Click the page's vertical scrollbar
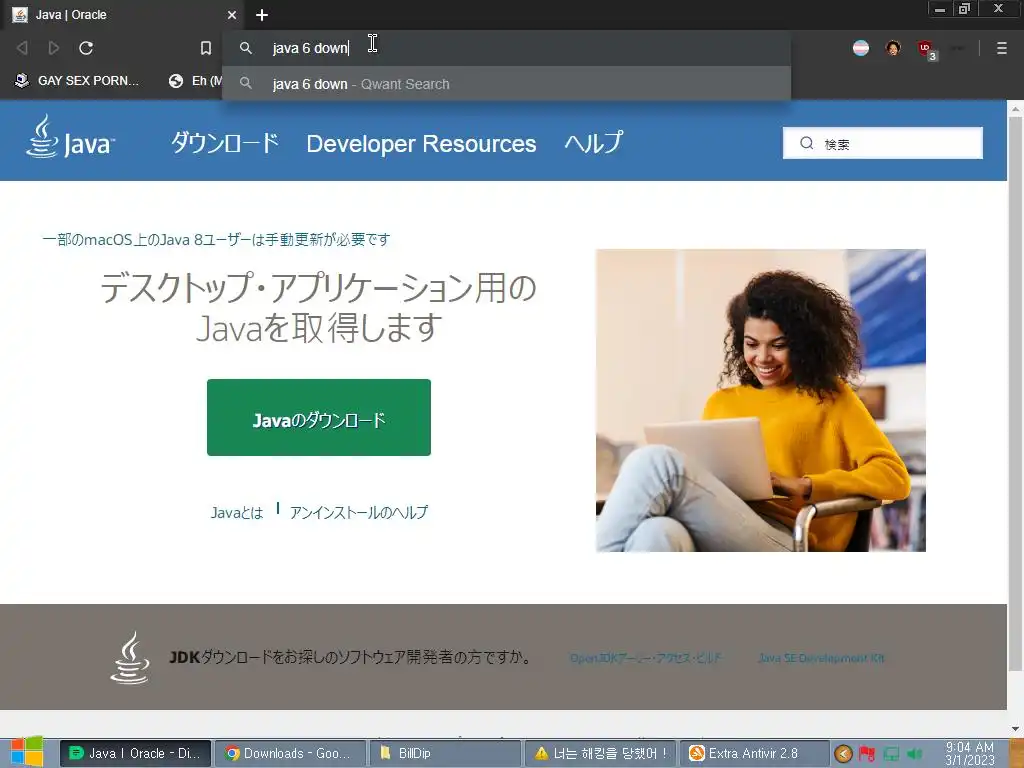 (x=1015, y=392)
